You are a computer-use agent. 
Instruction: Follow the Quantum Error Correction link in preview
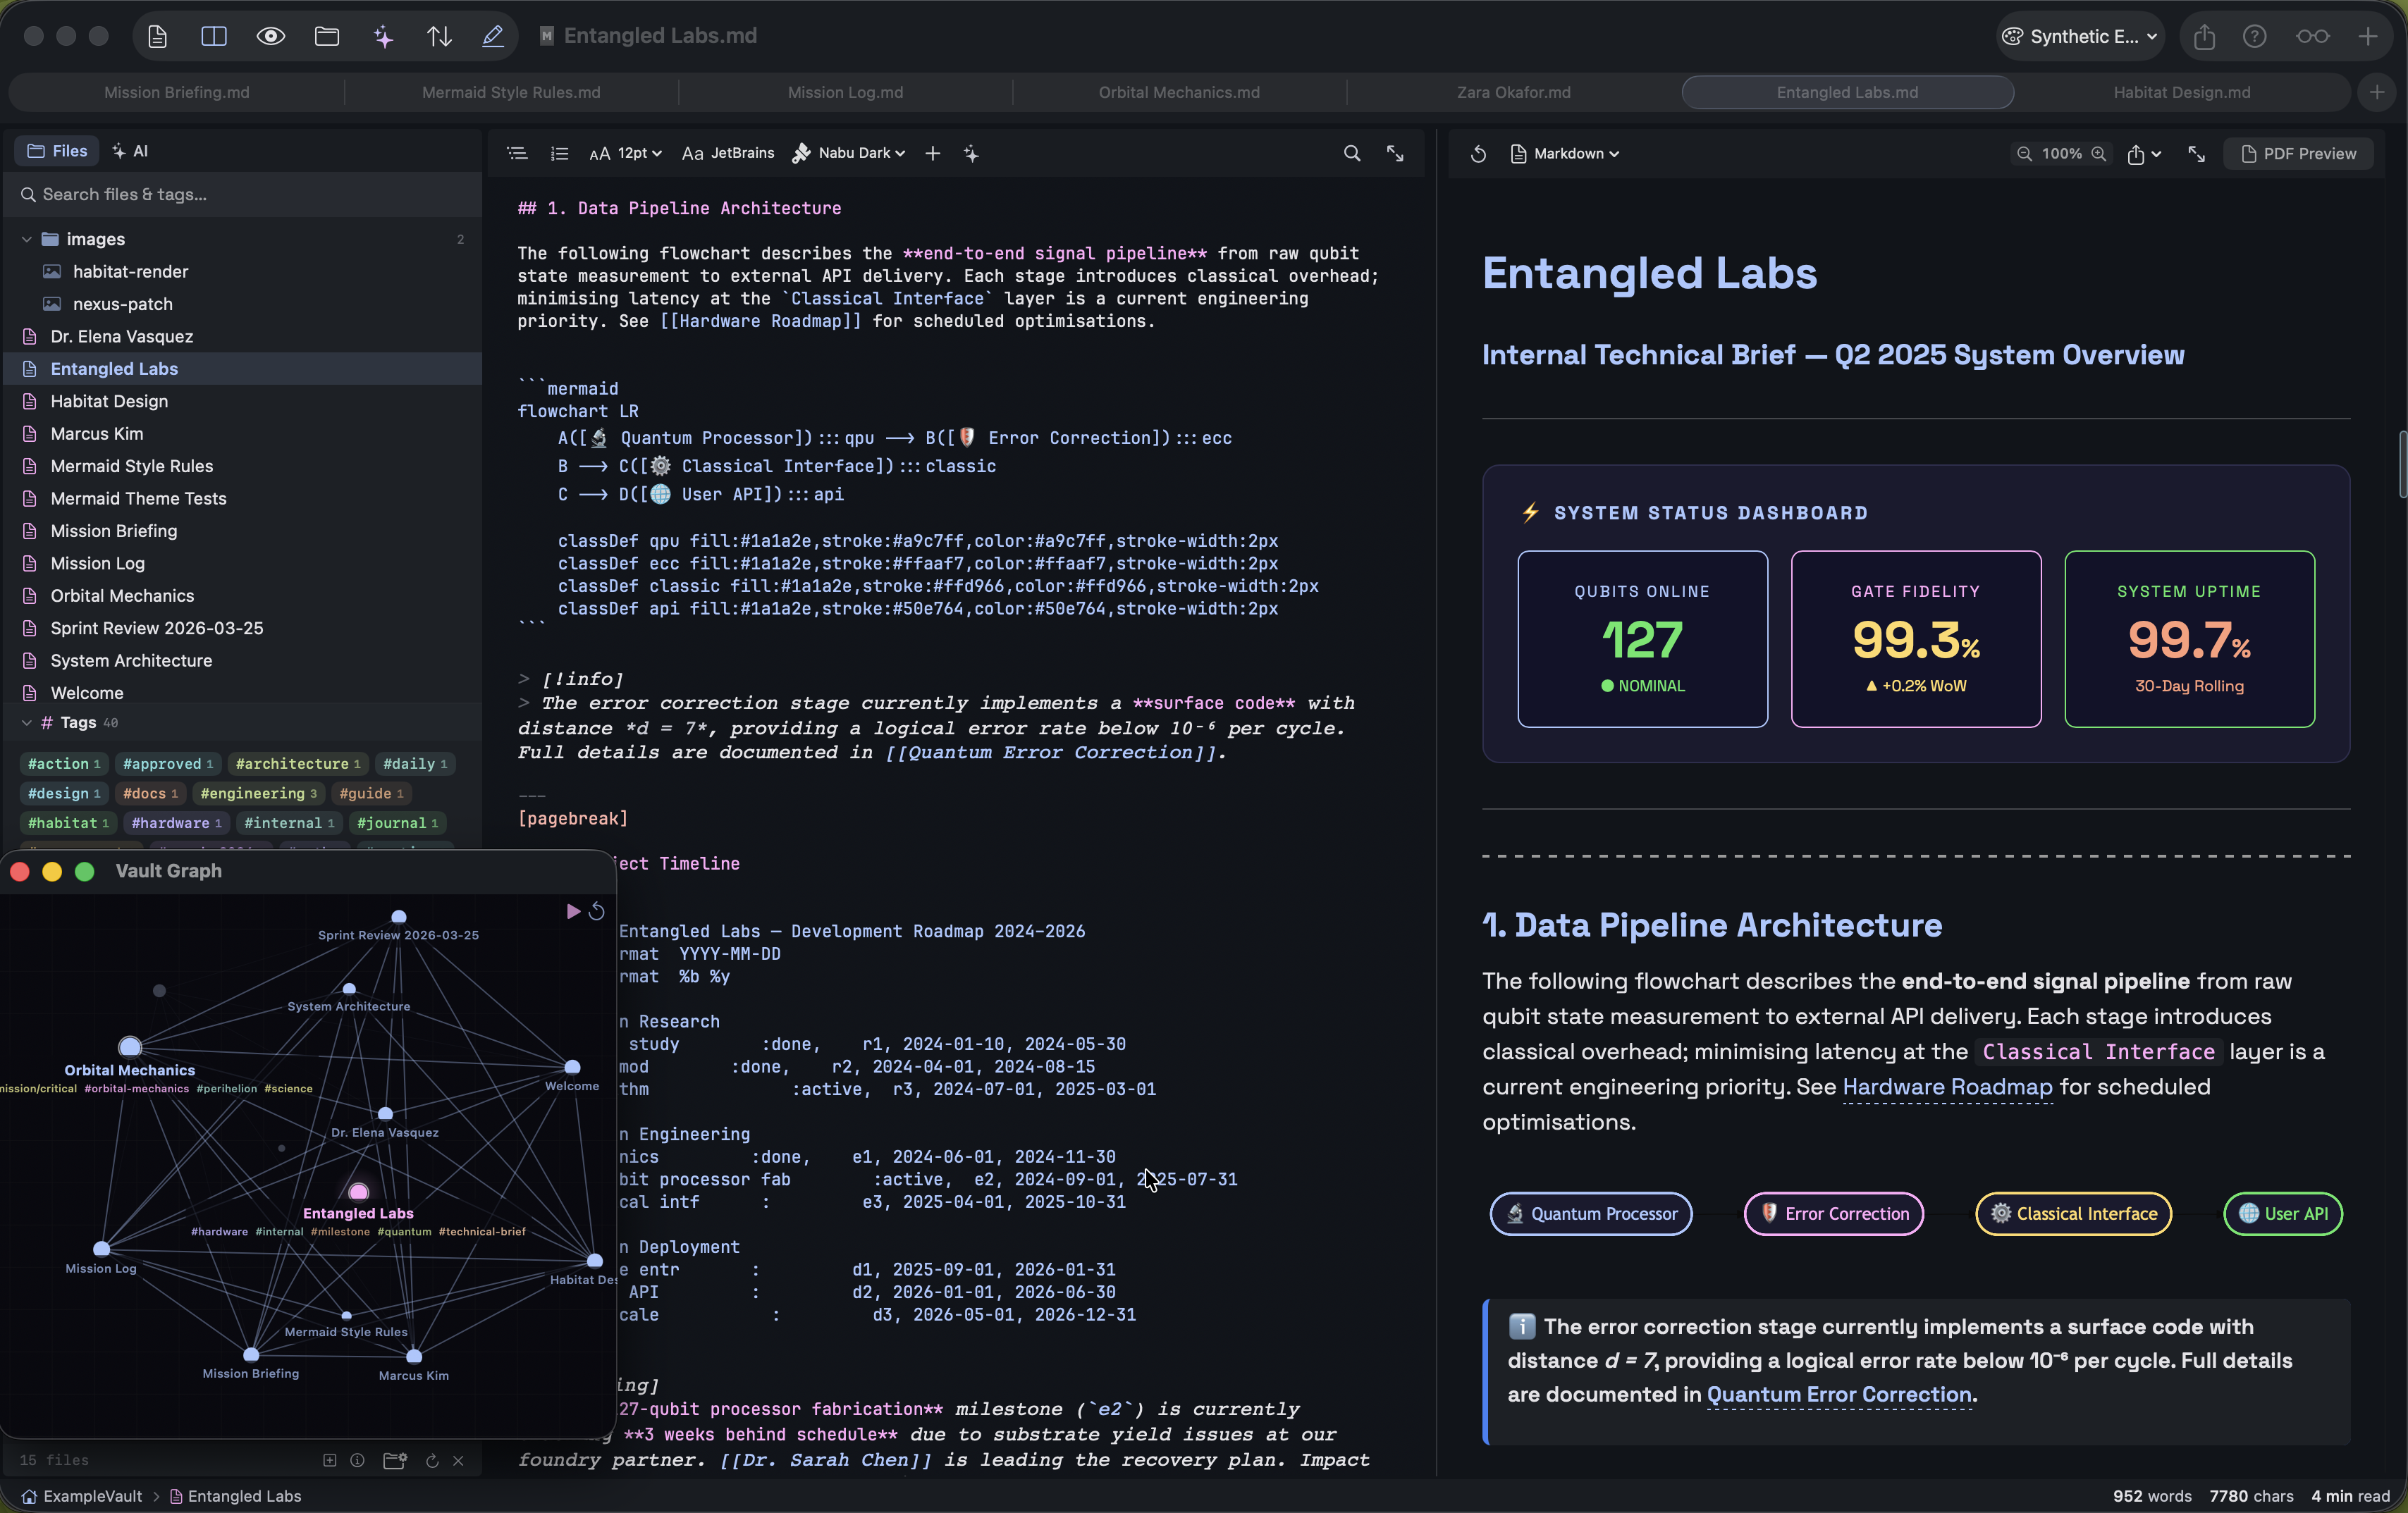pyautogui.click(x=1839, y=1394)
